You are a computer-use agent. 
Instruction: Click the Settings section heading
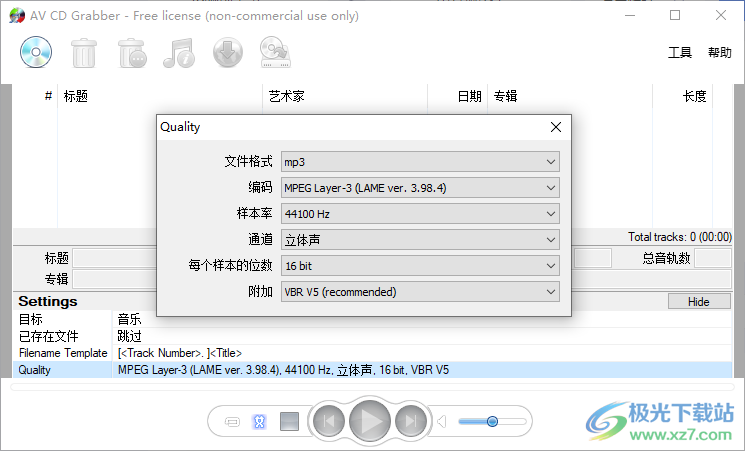[x=48, y=301]
